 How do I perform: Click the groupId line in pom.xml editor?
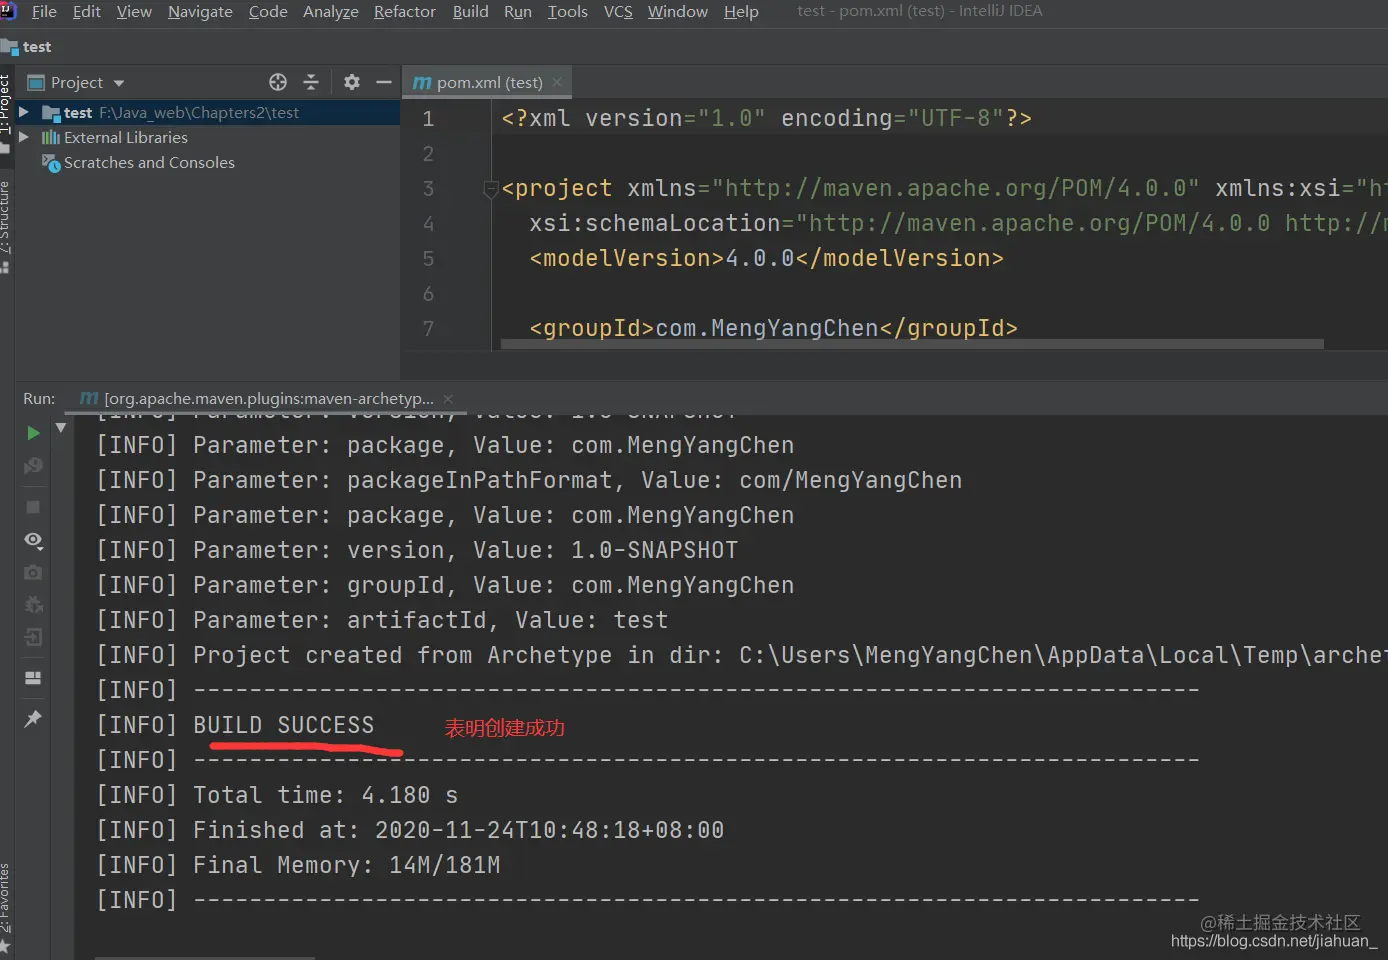click(773, 328)
